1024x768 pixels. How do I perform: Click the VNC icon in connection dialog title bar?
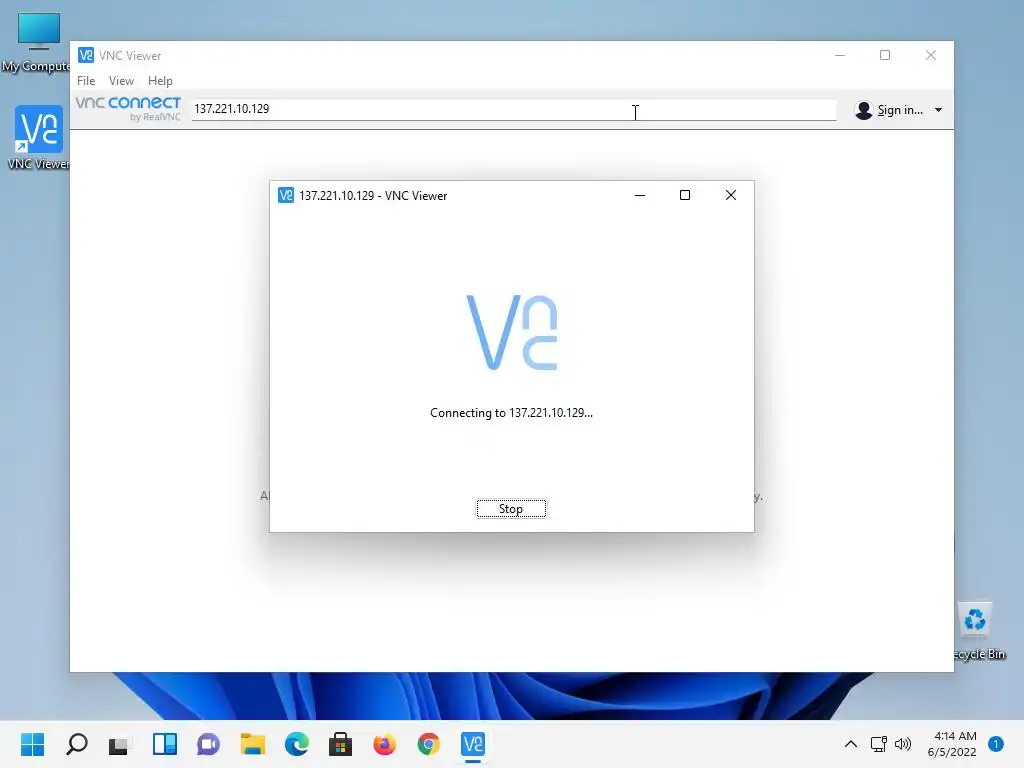click(285, 195)
